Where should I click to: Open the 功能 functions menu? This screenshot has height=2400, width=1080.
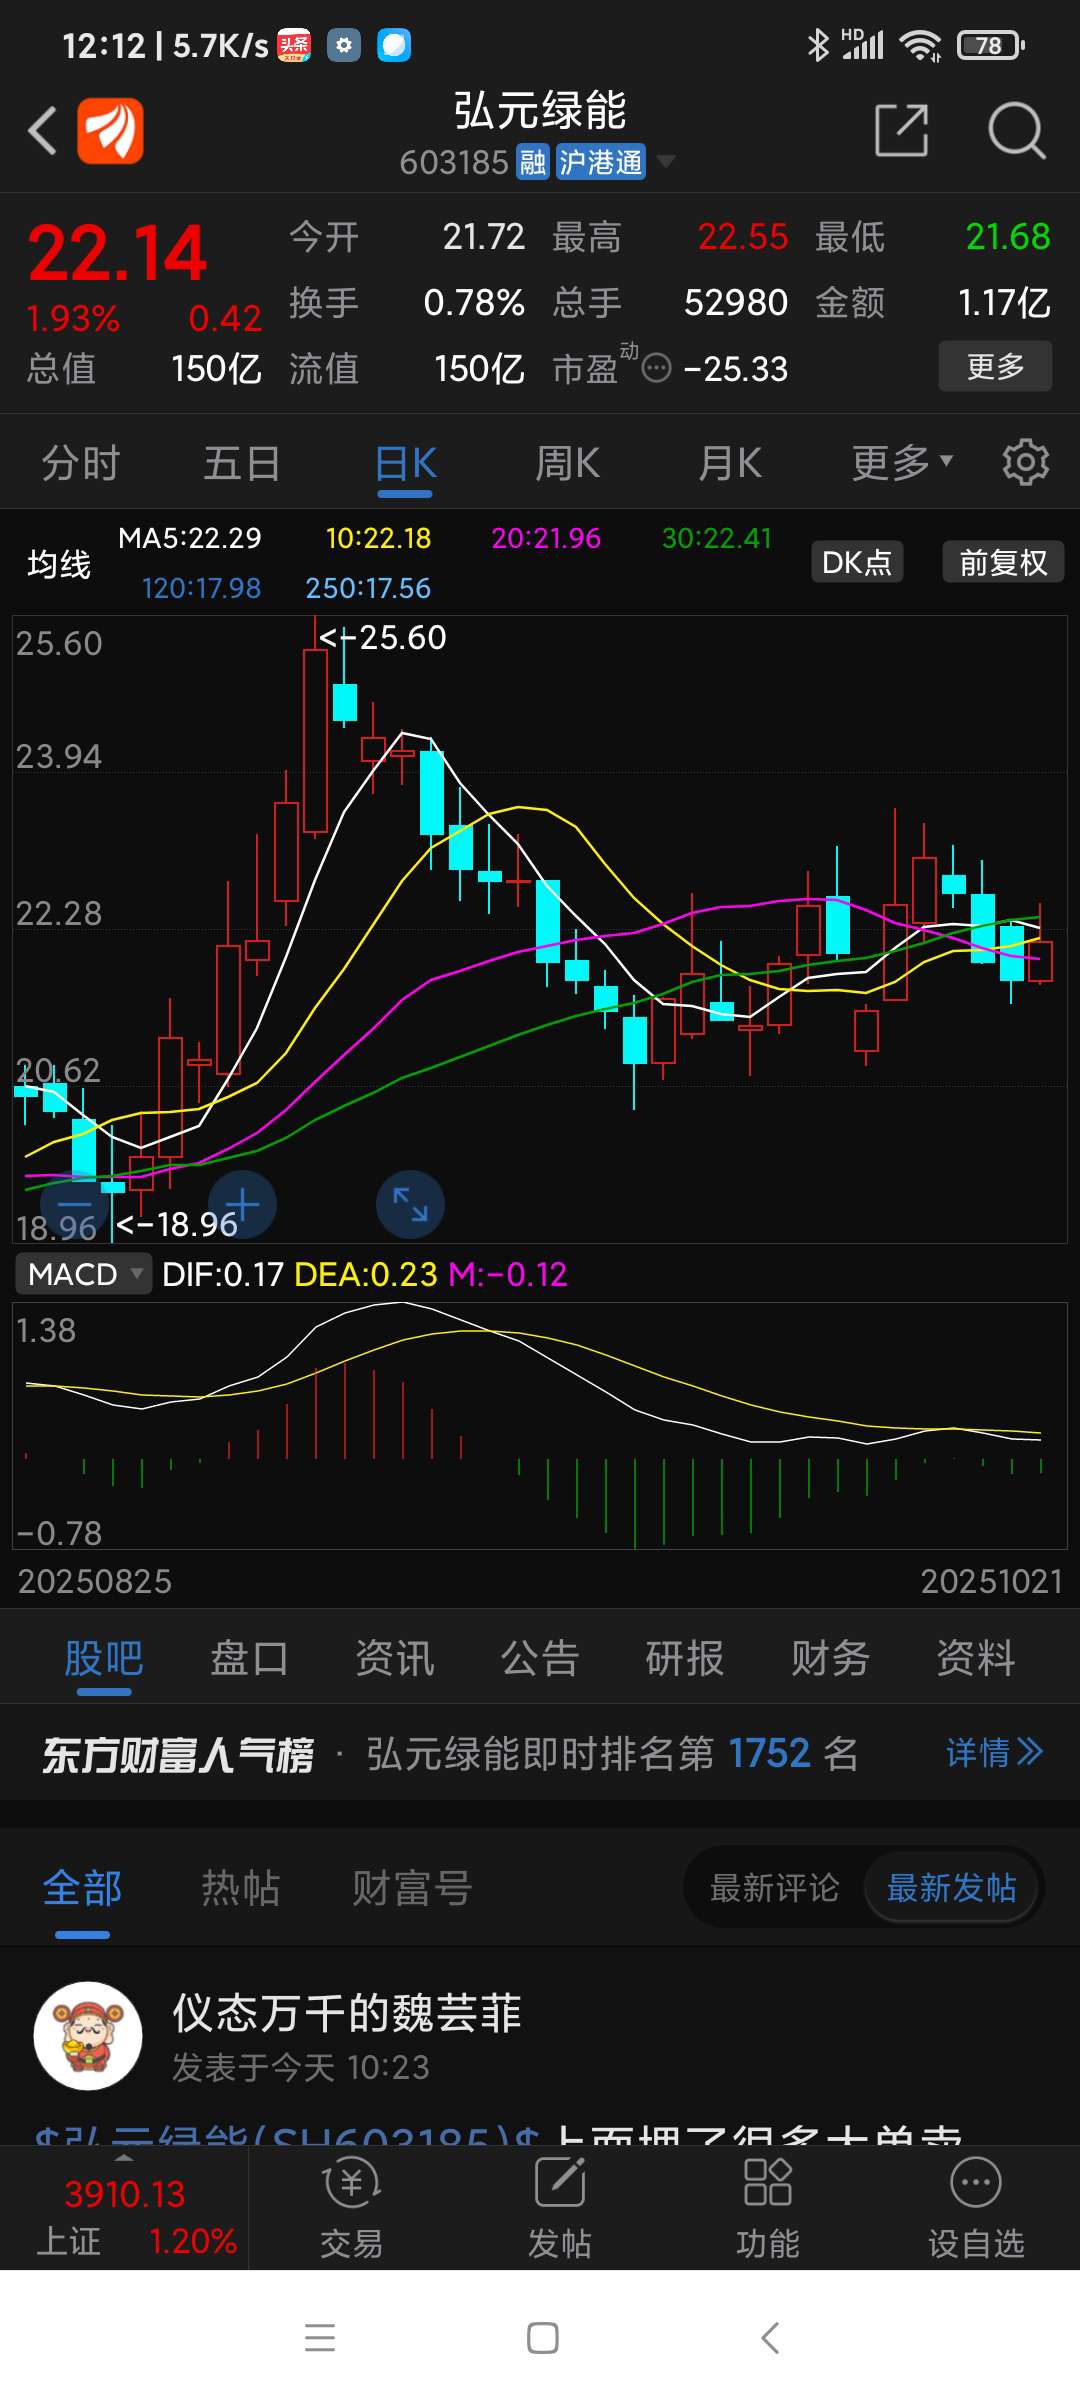coord(768,2208)
